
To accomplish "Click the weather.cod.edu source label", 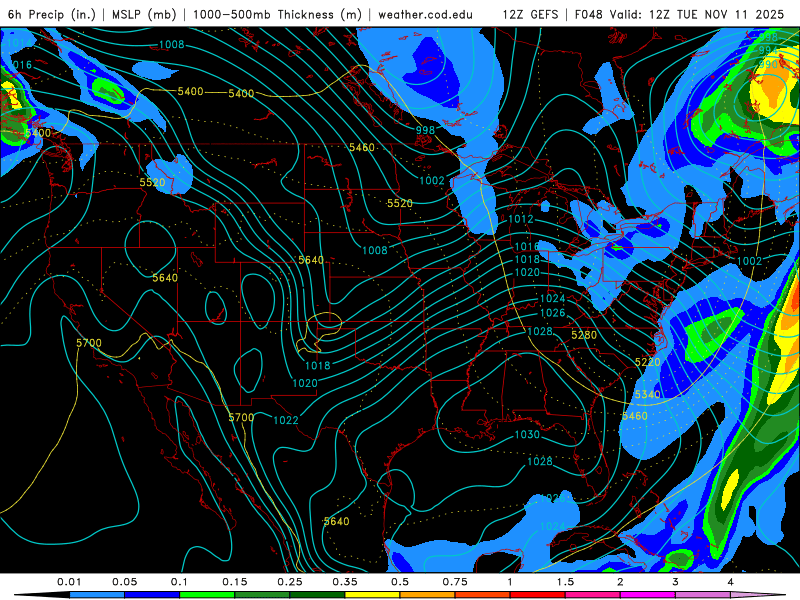I will point(425,14).
